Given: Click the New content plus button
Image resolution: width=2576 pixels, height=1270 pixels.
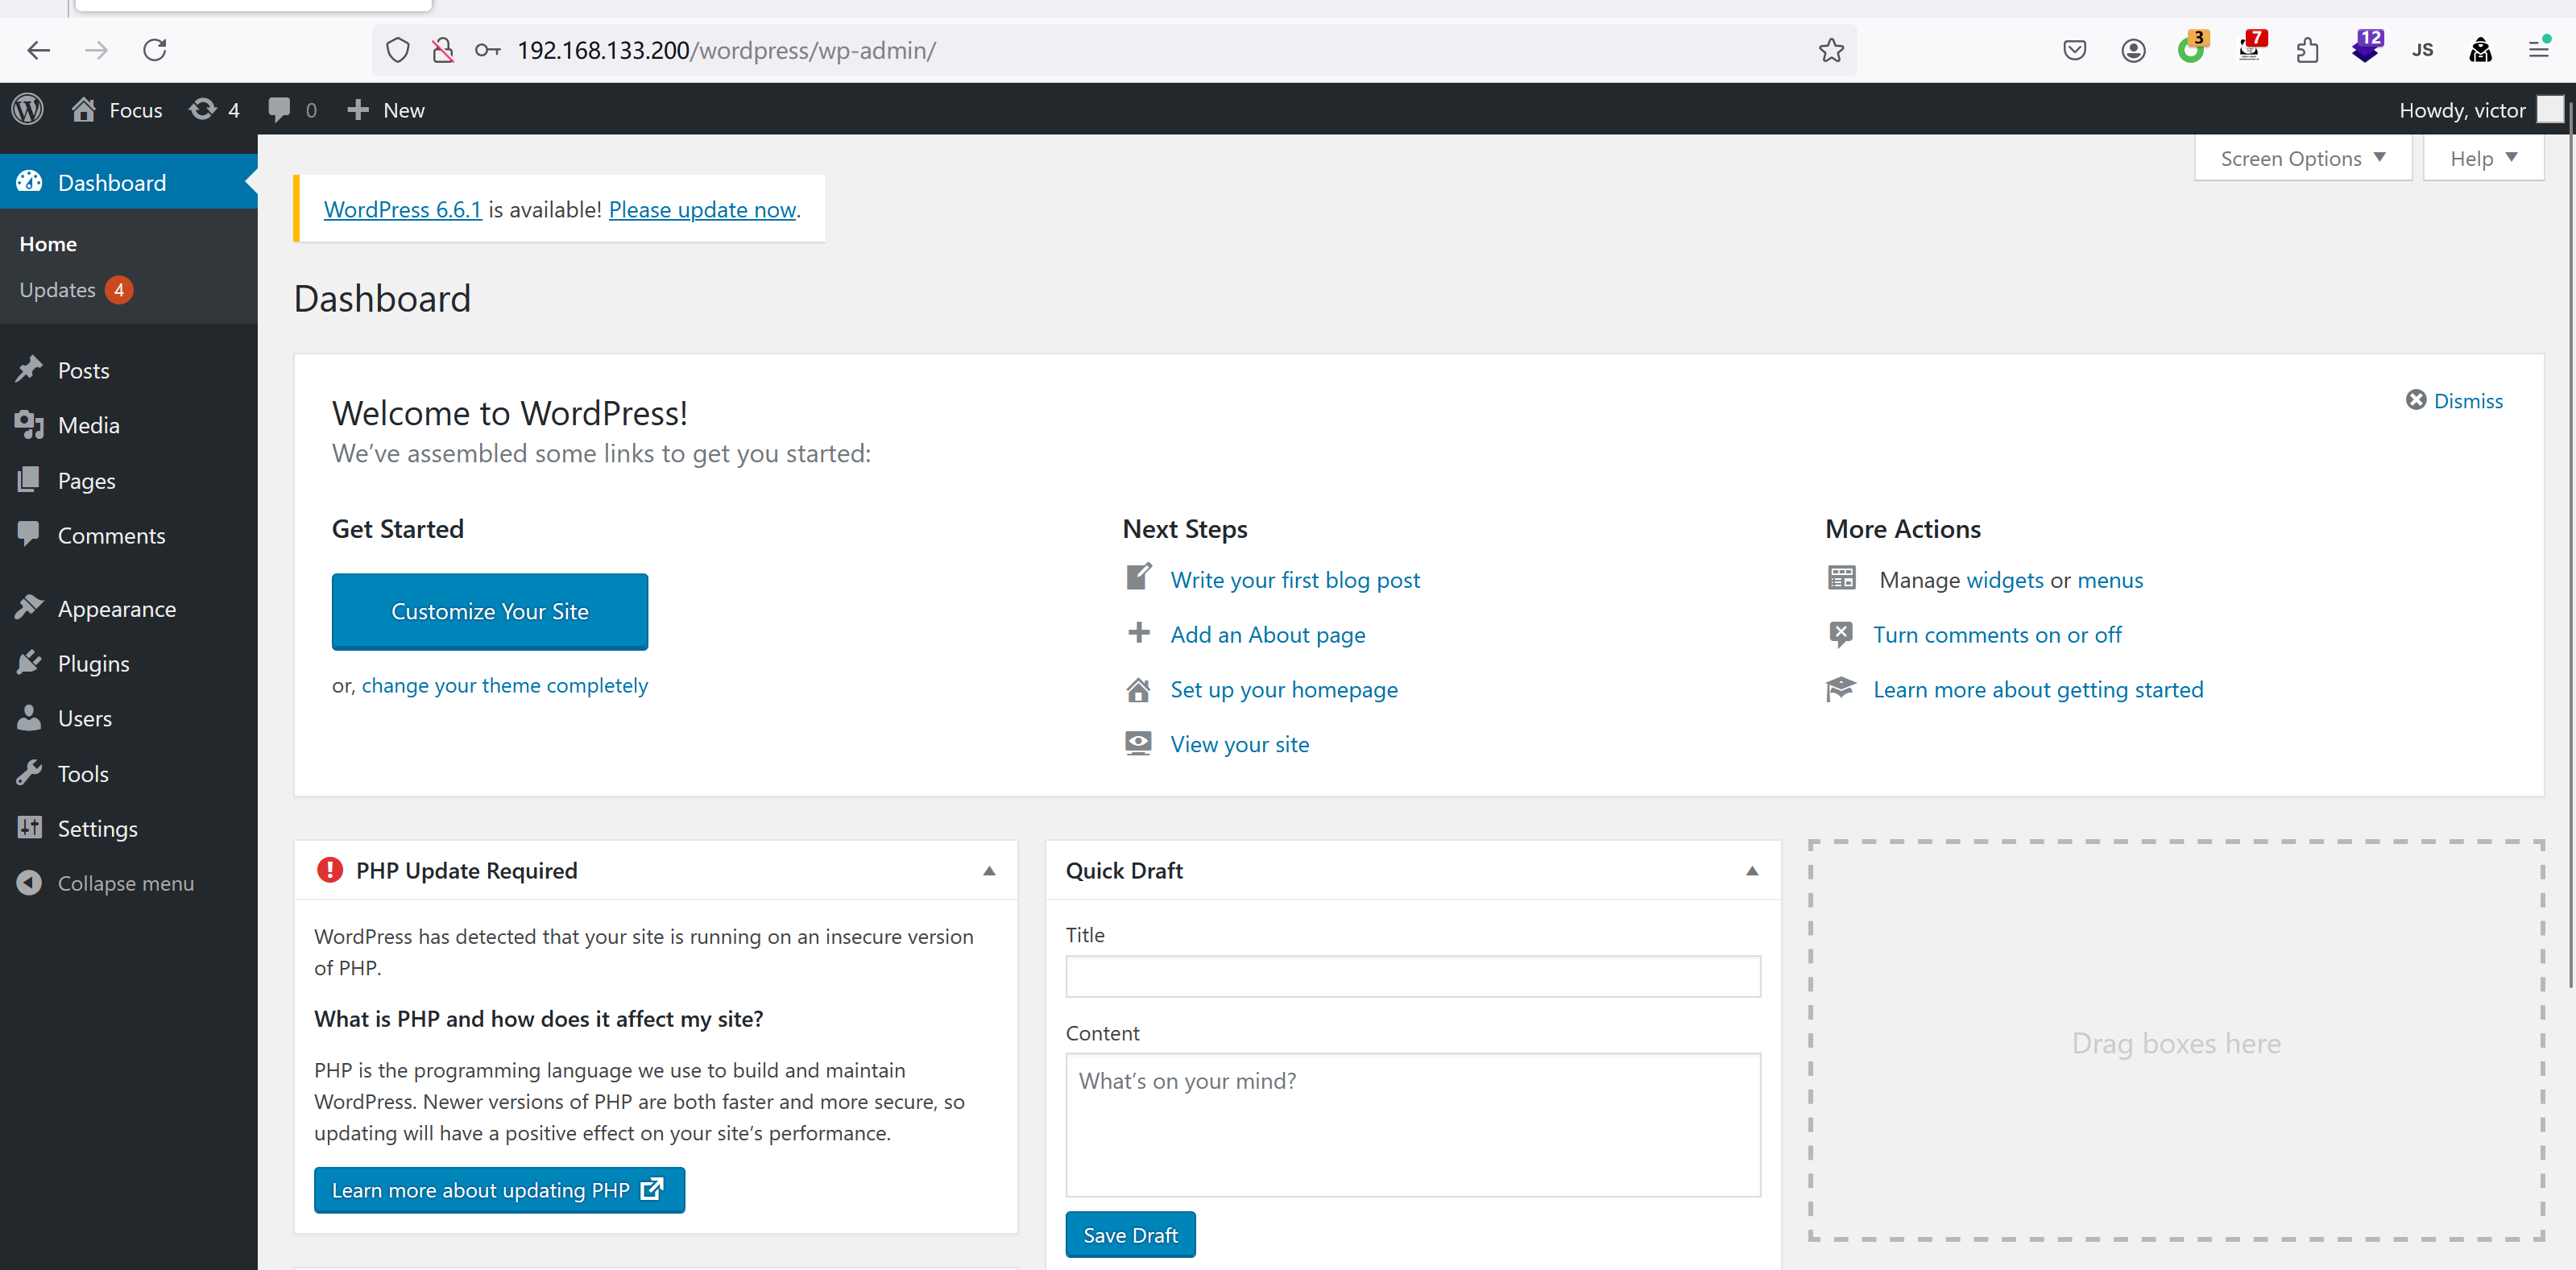Looking at the screenshot, I should (x=385, y=110).
